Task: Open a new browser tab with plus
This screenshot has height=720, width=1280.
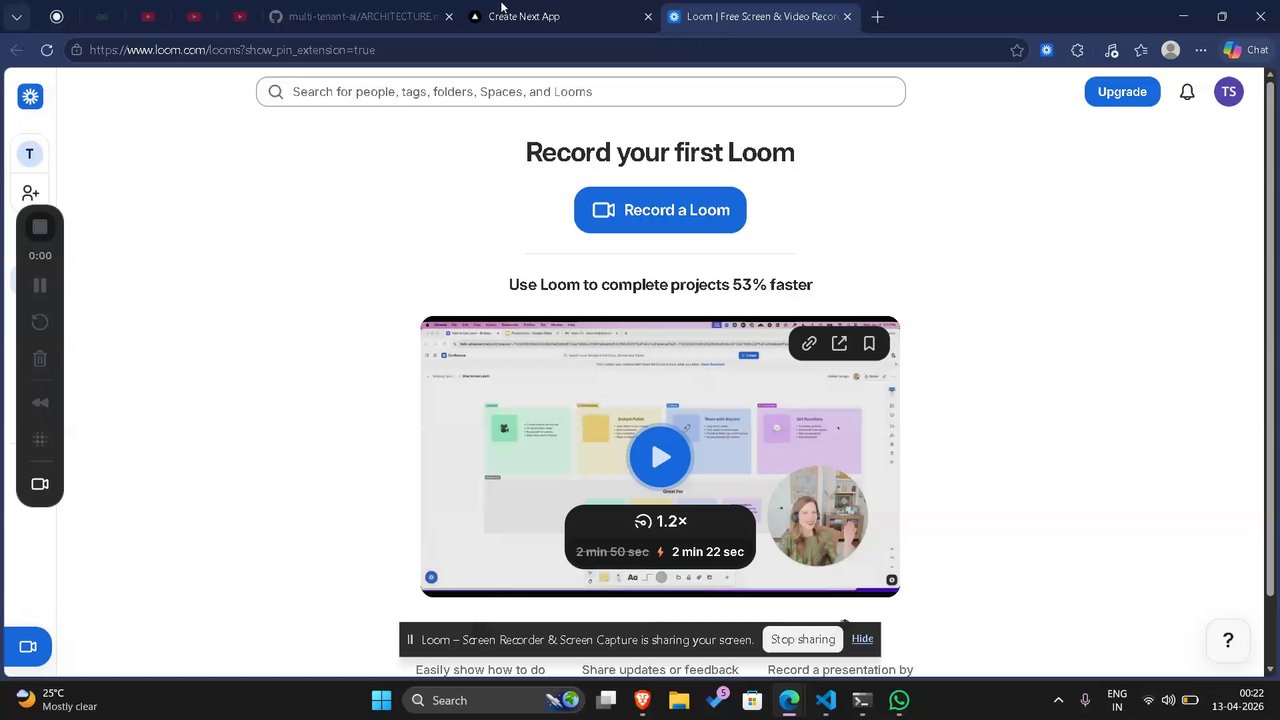Action: (877, 17)
